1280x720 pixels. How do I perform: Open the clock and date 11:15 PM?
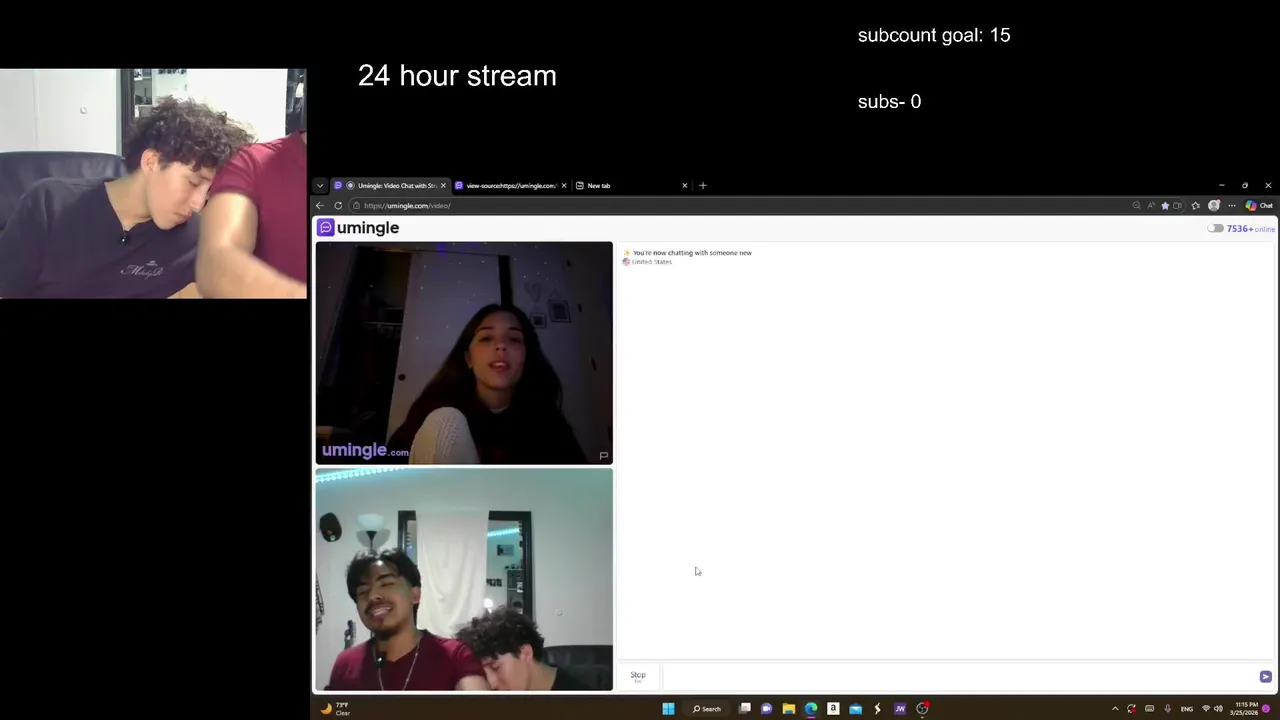(1244, 709)
